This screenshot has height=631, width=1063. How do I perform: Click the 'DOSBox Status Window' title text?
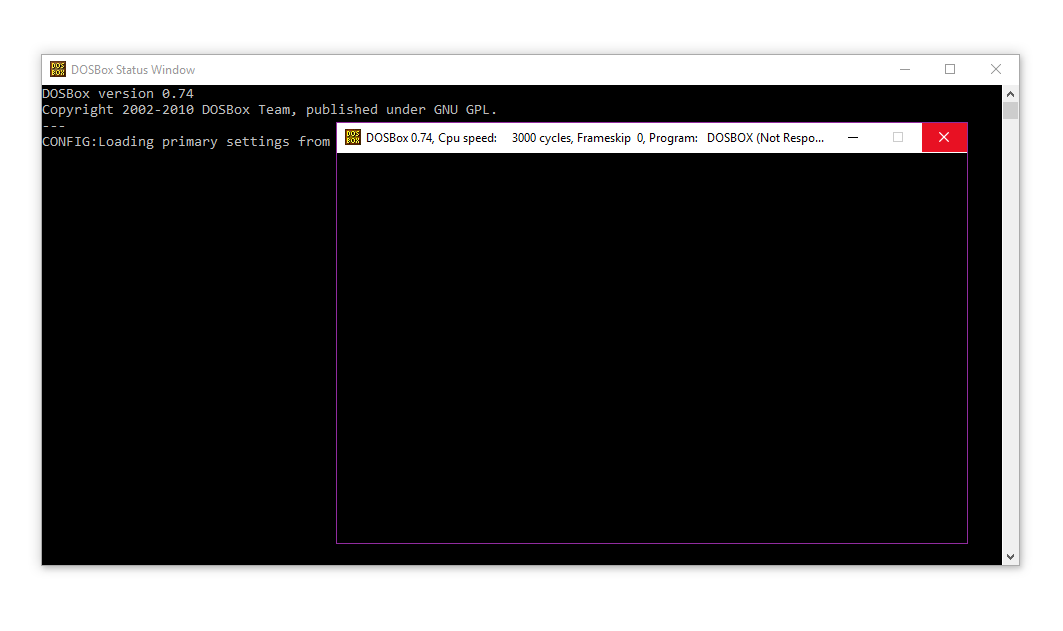point(133,70)
